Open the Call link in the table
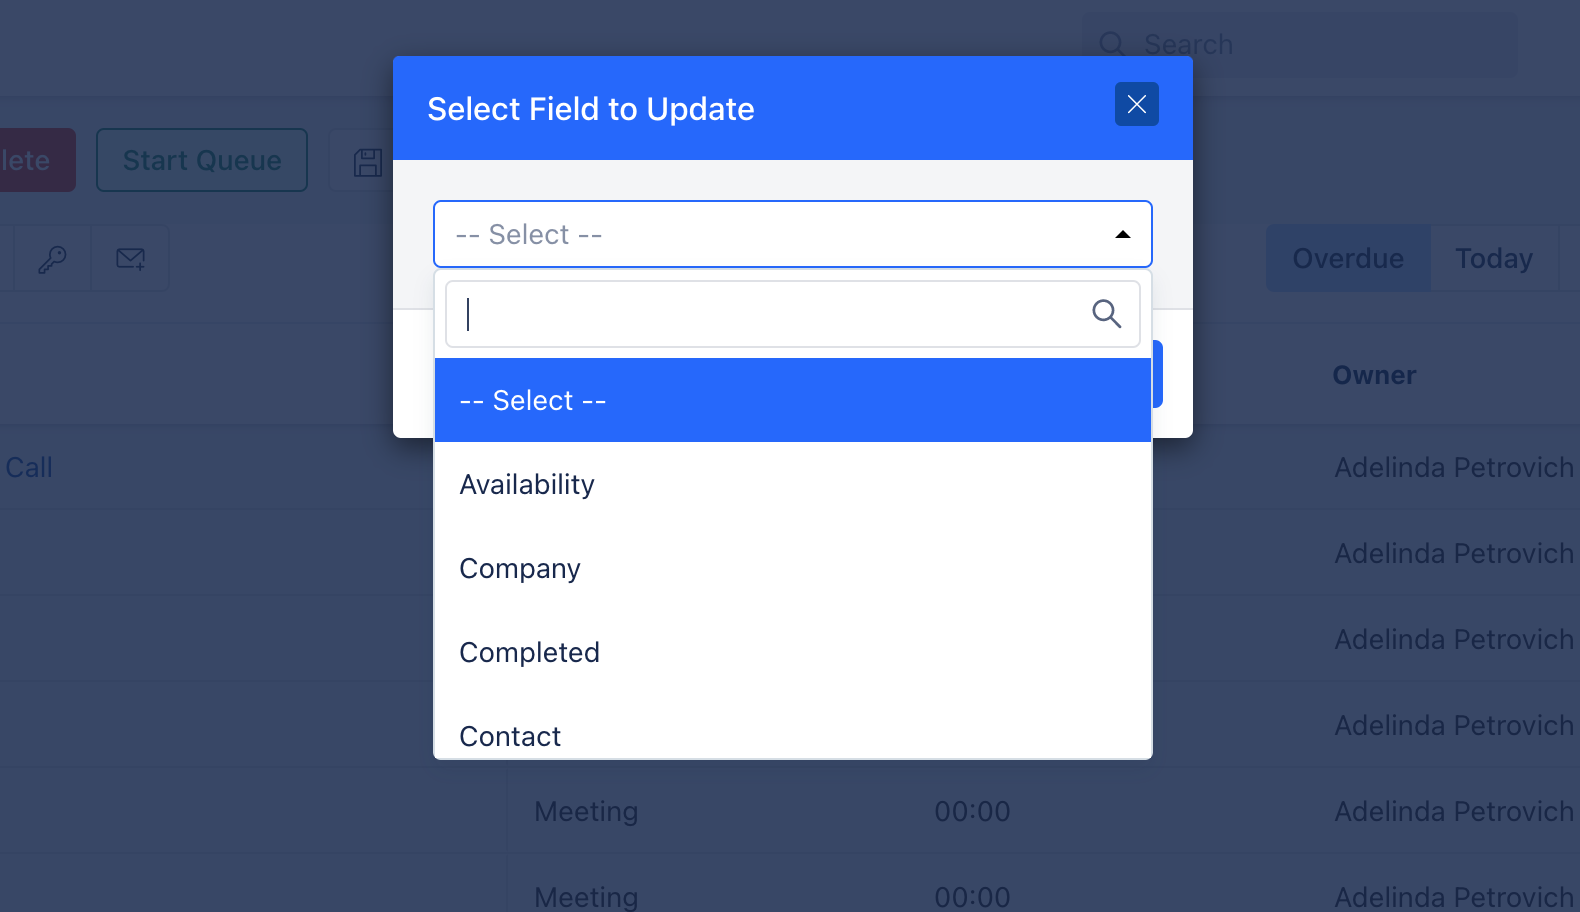1580x912 pixels. (x=29, y=467)
